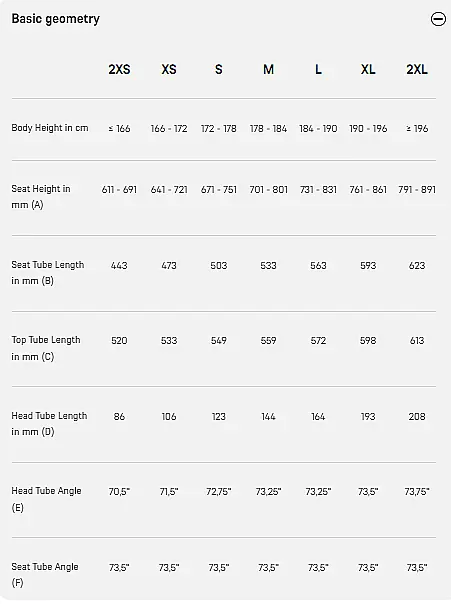Click the Head Tube Angle (E) label

[46, 499]
